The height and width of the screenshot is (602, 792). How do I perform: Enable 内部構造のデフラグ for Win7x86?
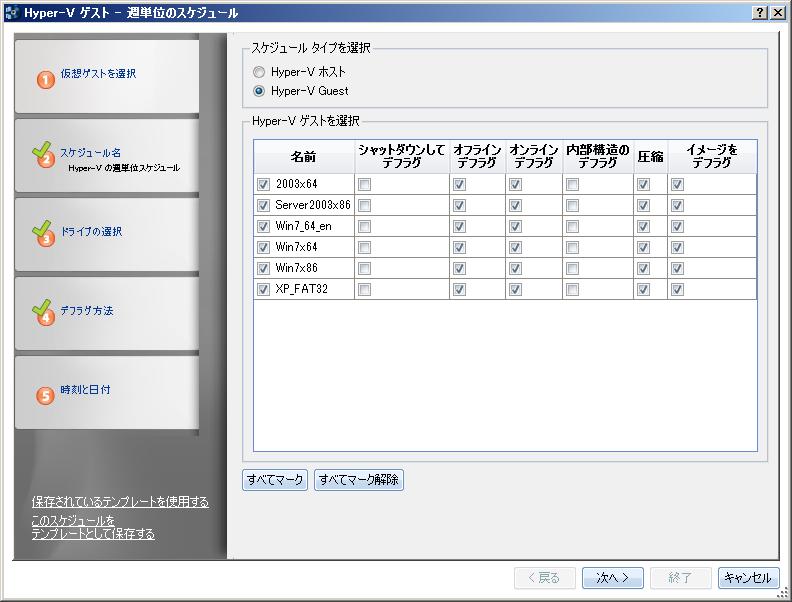click(572, 268)
